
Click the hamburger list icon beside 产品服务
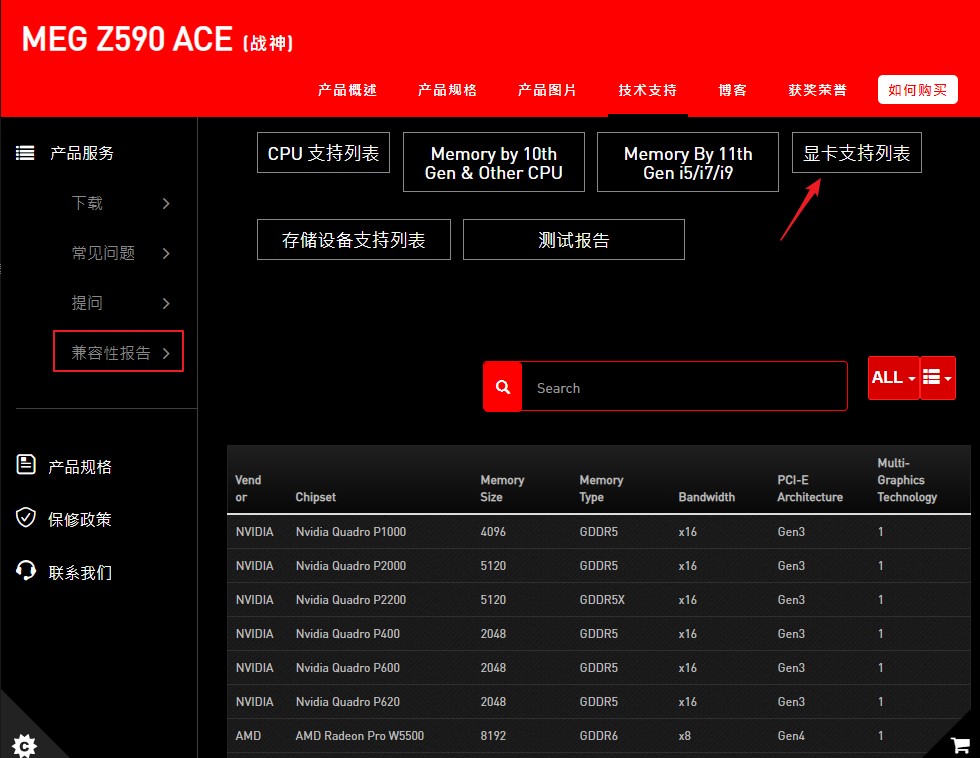(25, 153)
